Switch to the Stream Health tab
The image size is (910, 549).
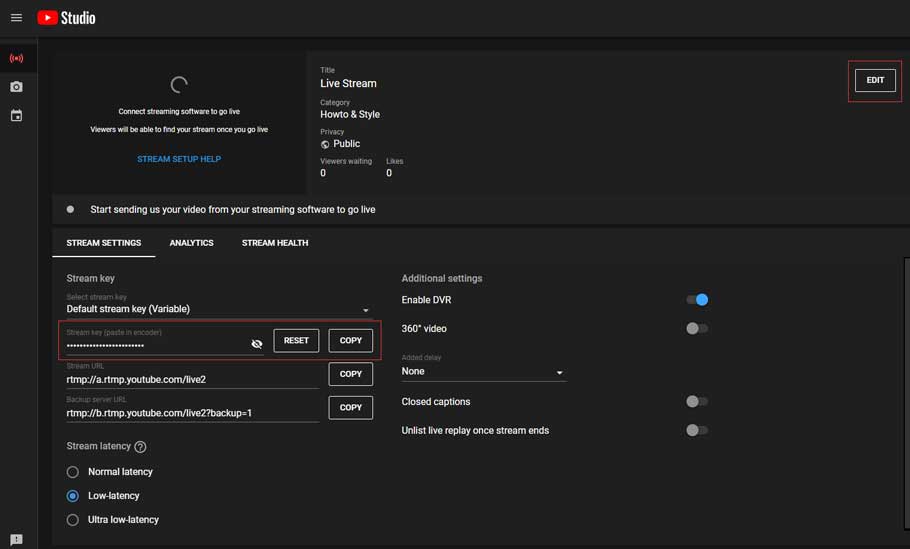(x=275, y=243)
